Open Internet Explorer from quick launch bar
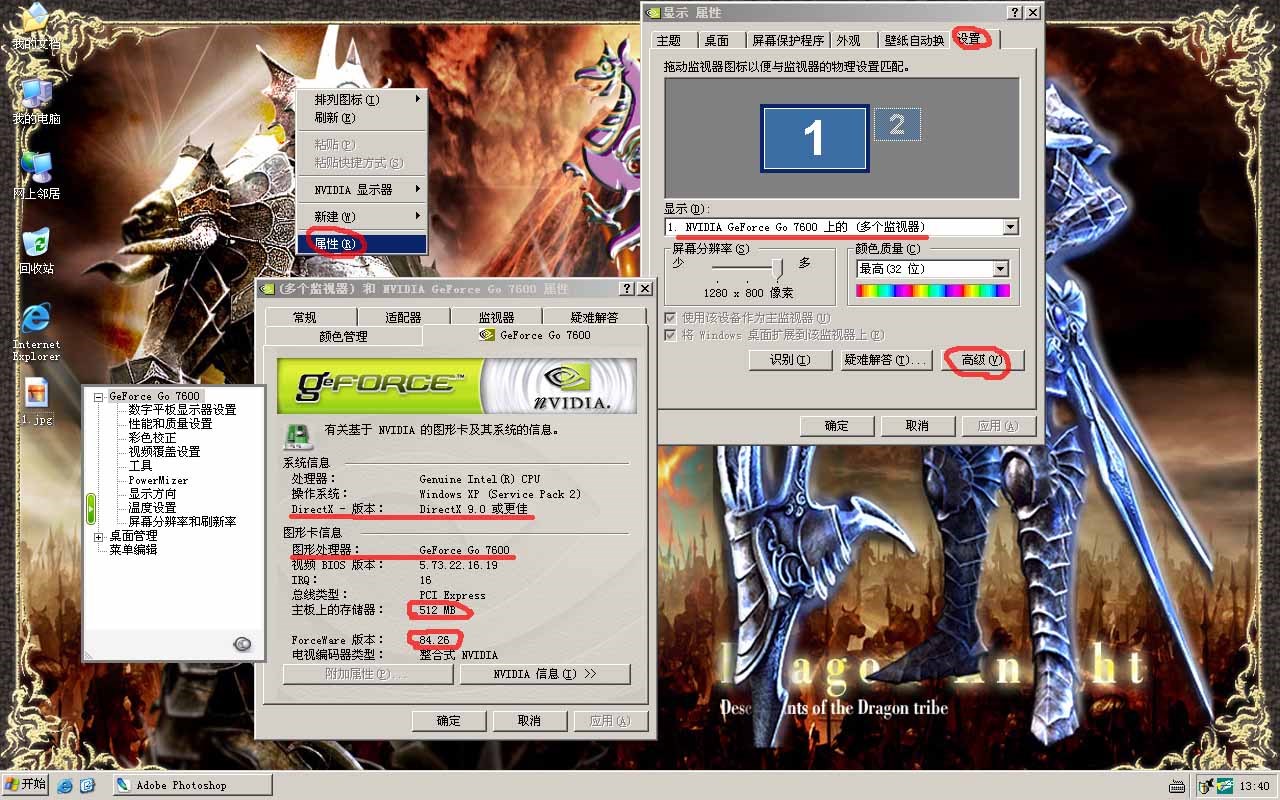Viewport: 1280px width, 800px height. 66,786
